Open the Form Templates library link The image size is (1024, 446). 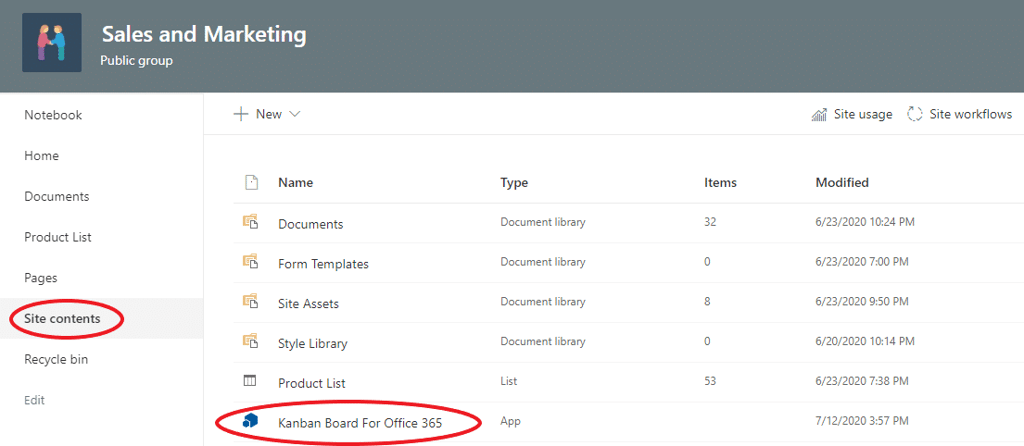(x=323, y=264)
